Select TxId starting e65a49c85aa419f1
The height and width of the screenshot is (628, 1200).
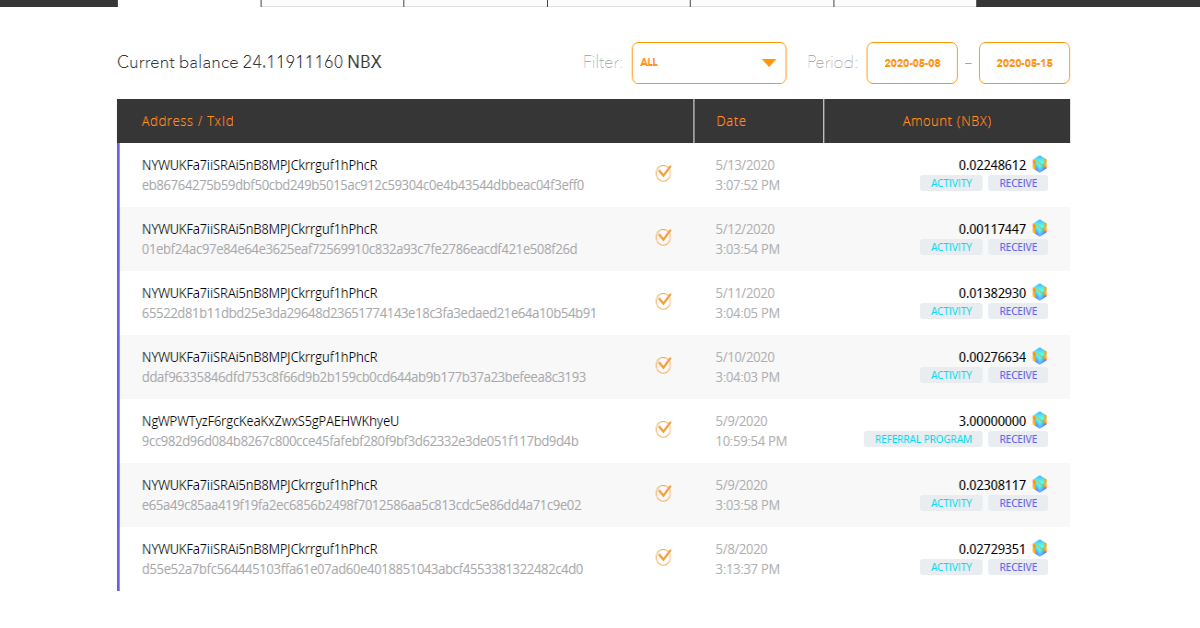[x=362, y=505]
